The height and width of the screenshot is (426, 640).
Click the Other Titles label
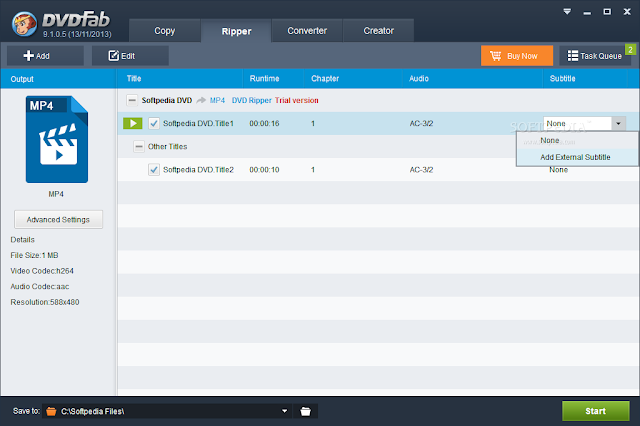167,146
